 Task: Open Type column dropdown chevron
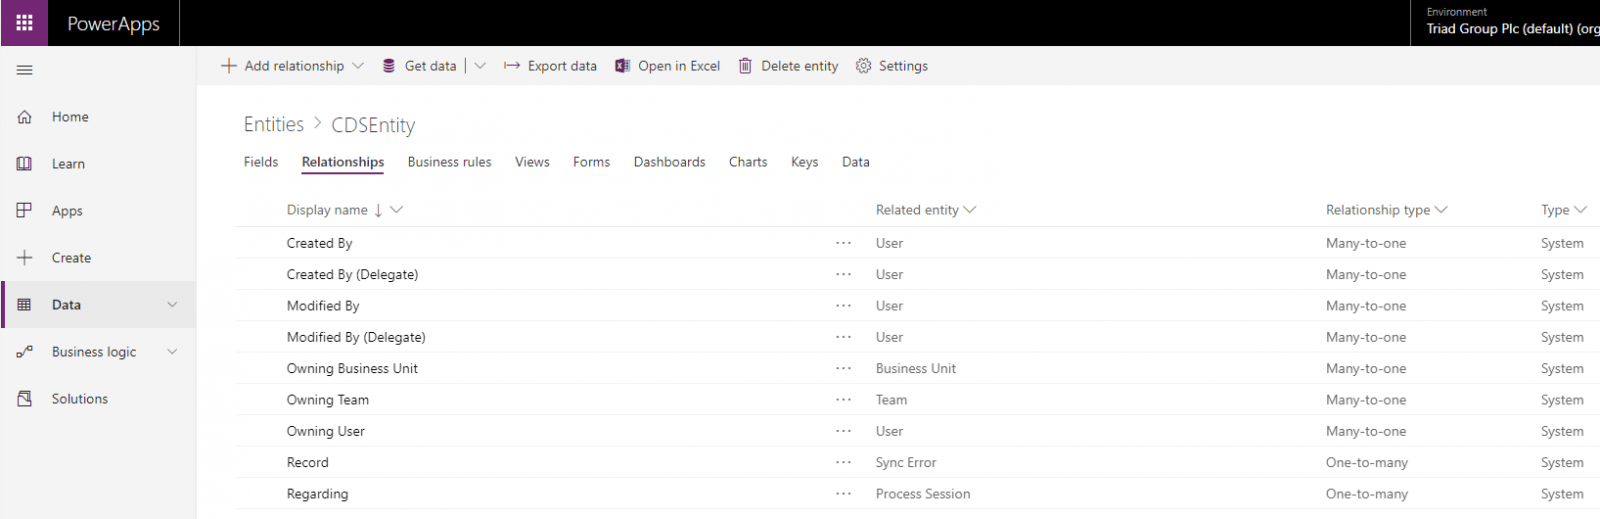coord(1580,210)
